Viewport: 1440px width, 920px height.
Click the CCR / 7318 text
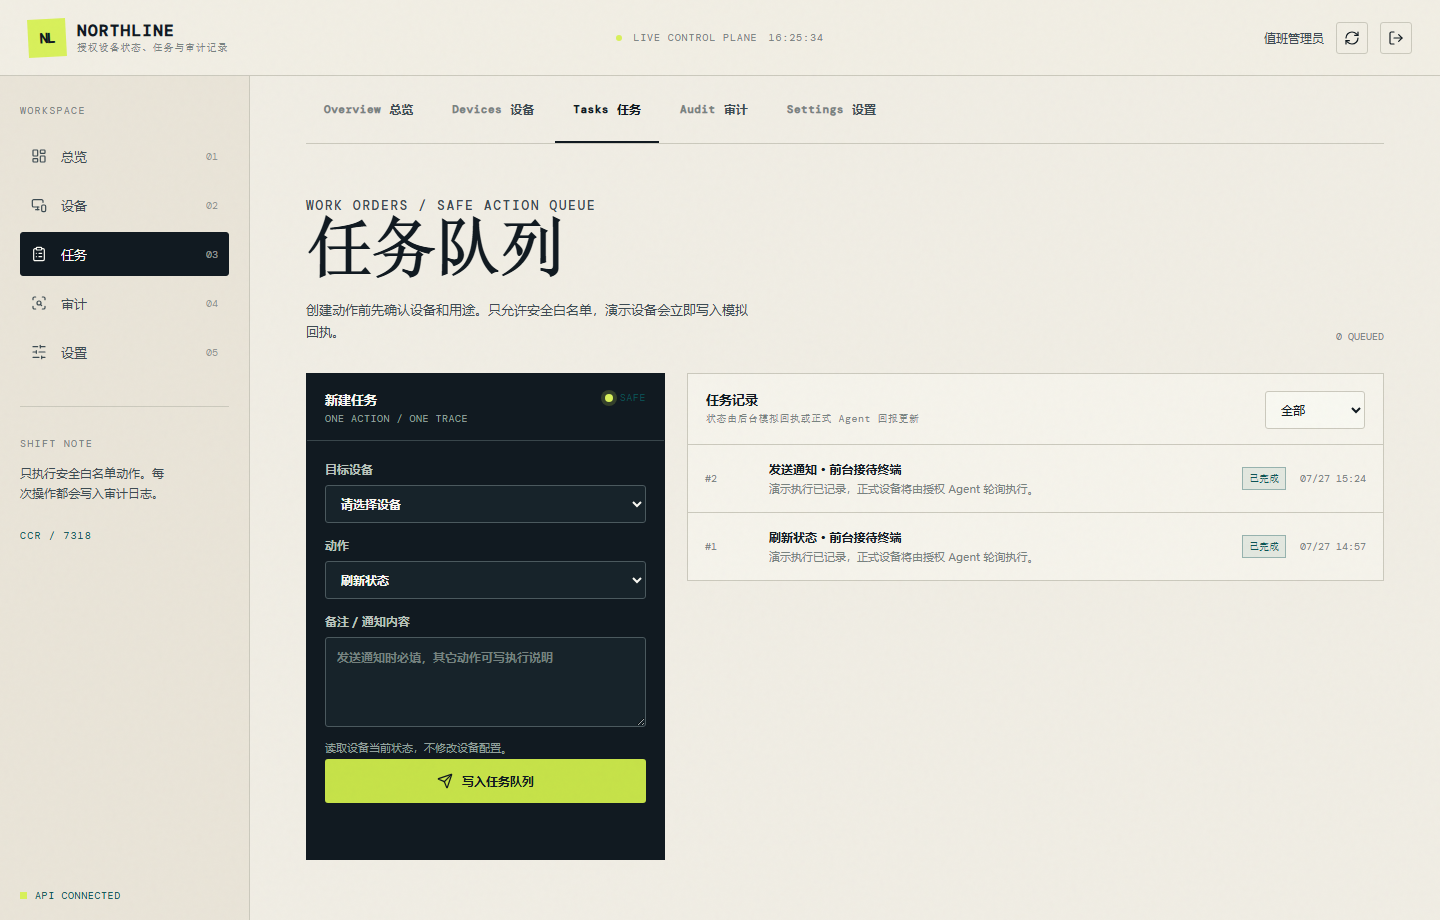point(55,536)
